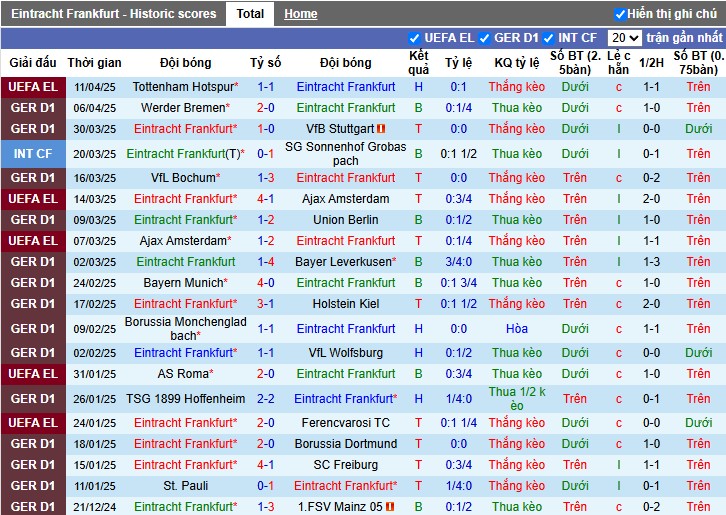The height and width of the screenshot is (515, 726).
Task: Click Borussia Monchengladbach team name
Action: click(185, 329)
